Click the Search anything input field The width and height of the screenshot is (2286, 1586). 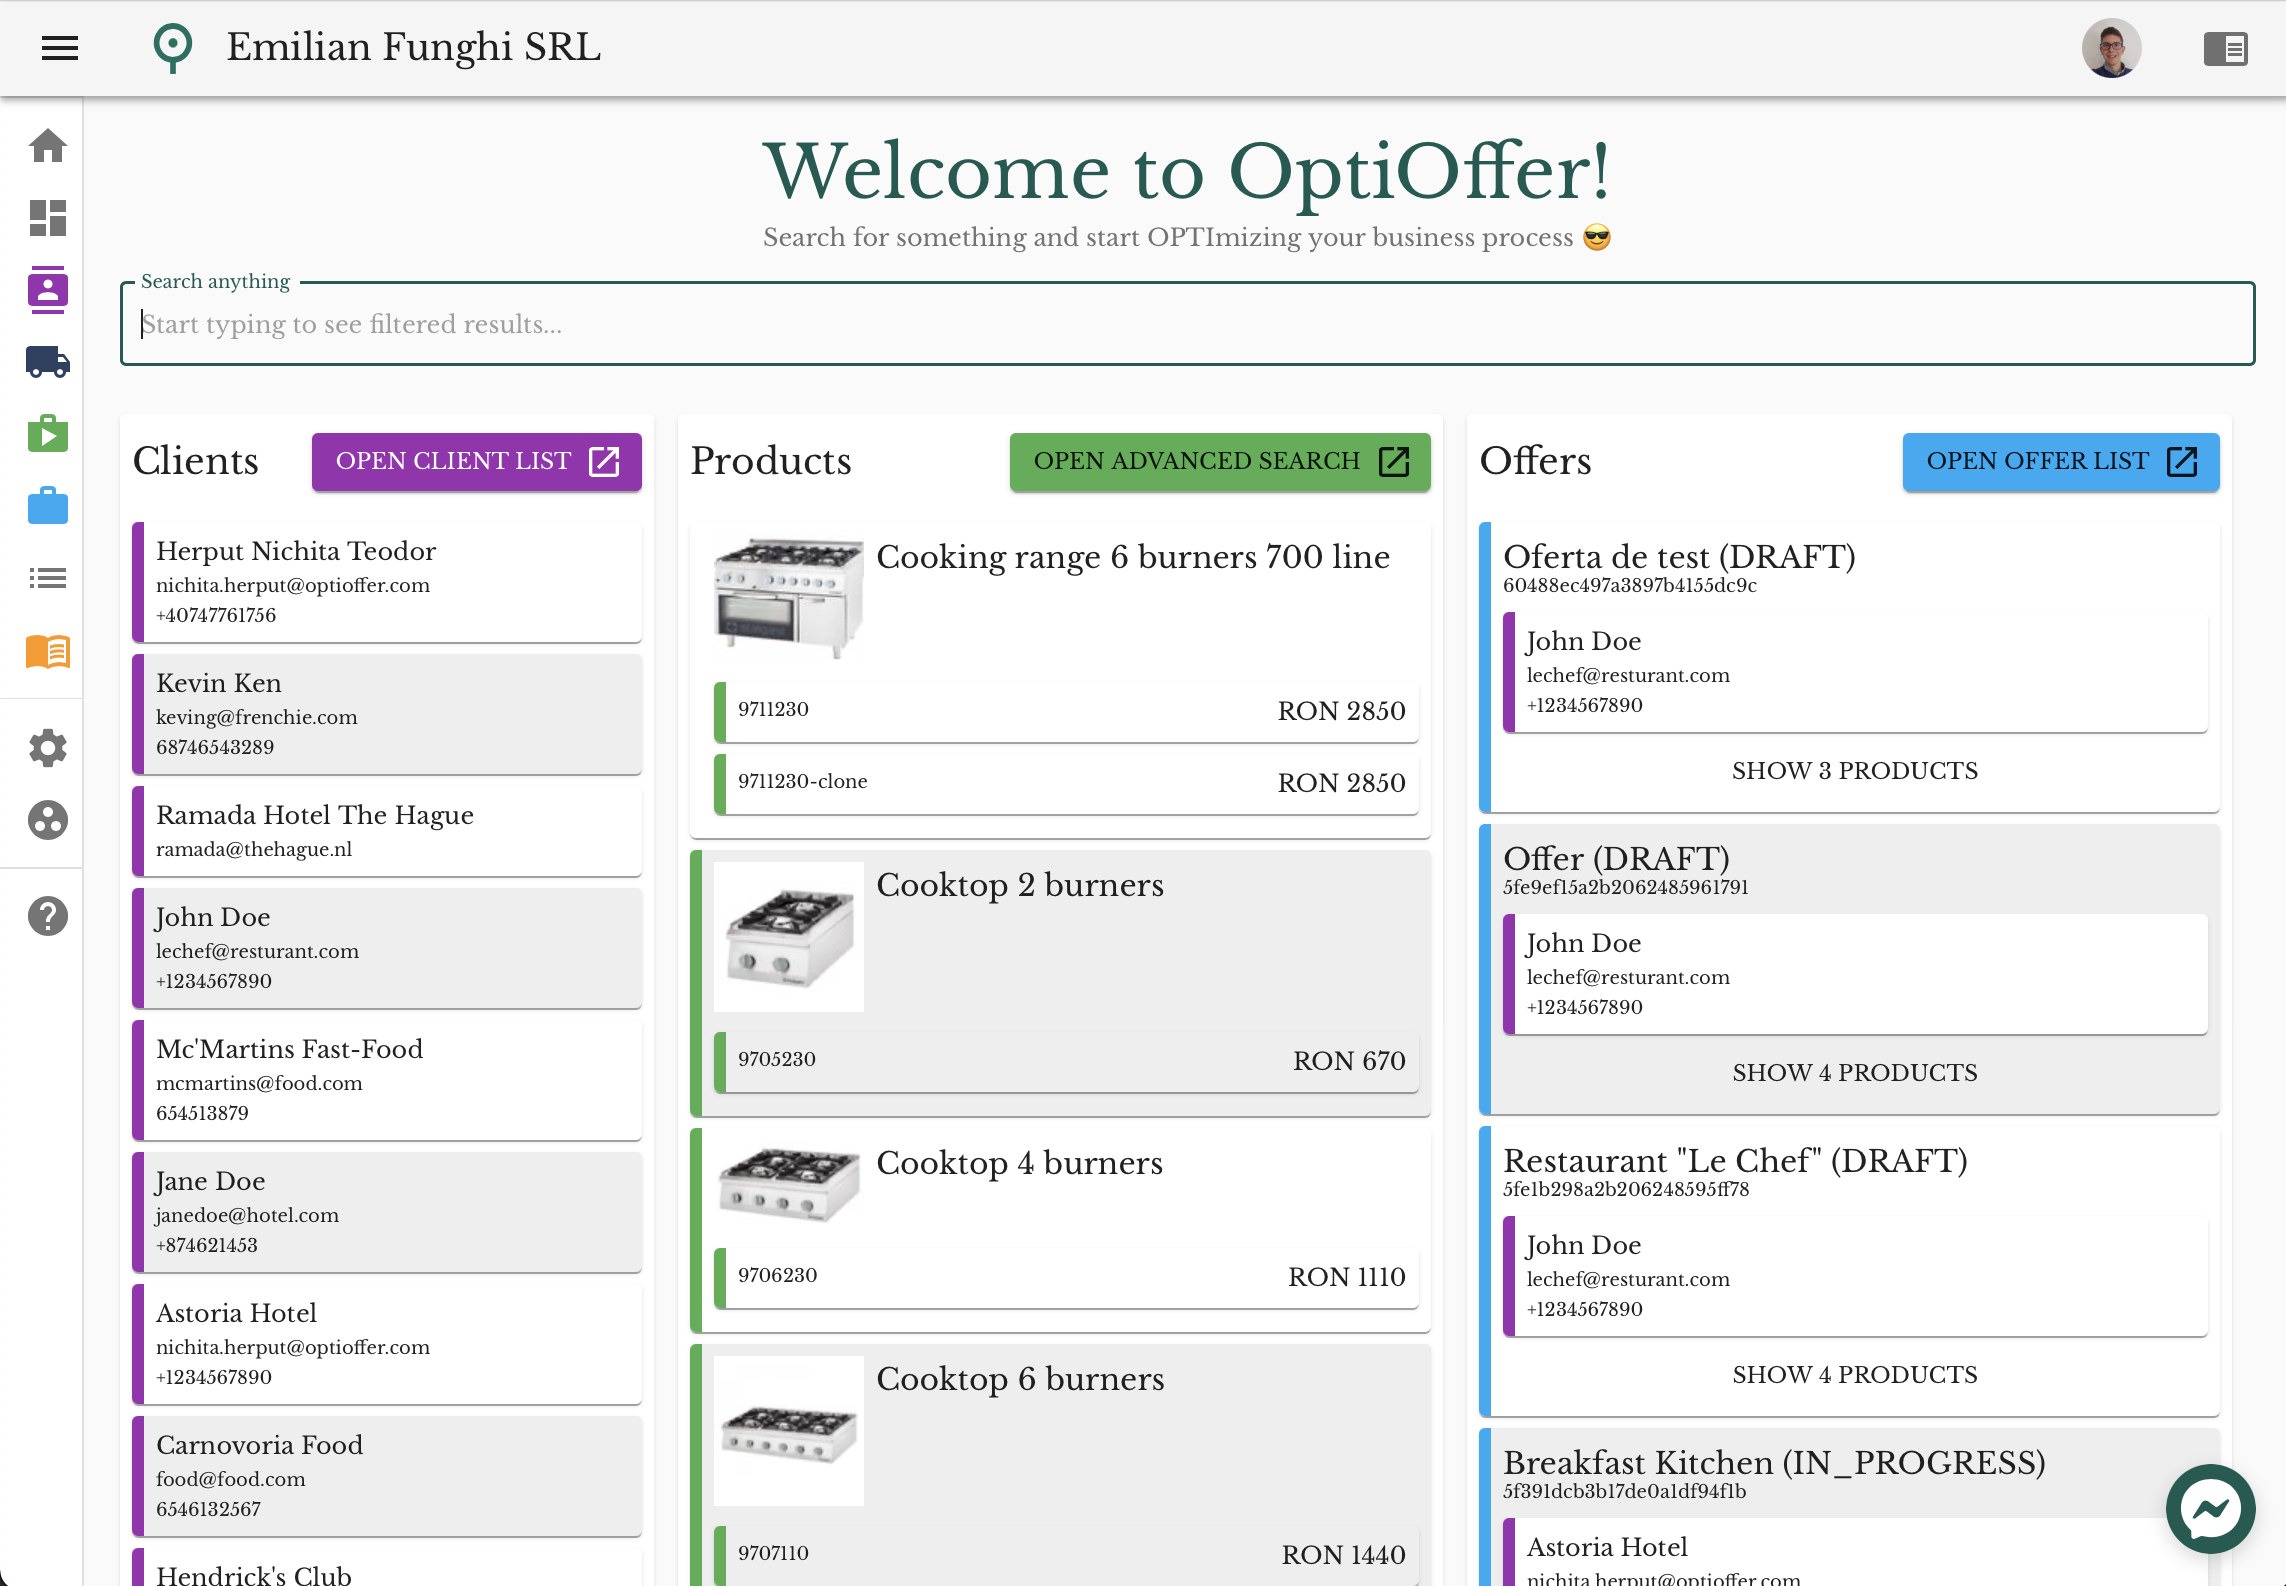(x=1186, y=324)
